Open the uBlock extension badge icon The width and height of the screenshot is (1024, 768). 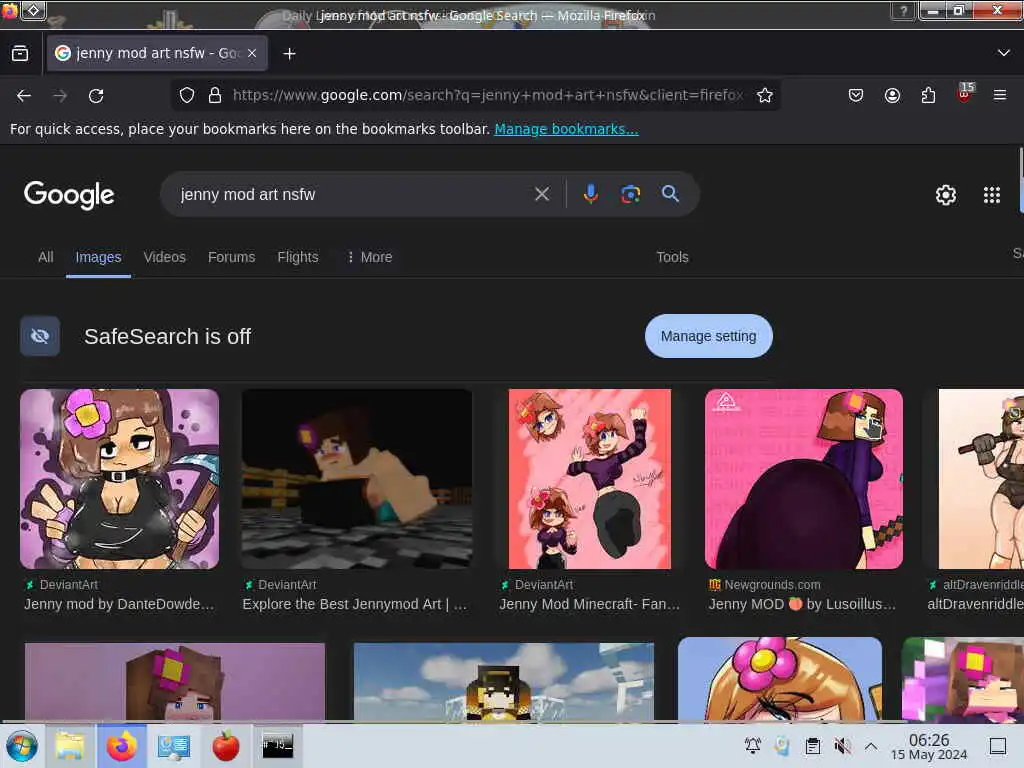(x=965, y=93)
